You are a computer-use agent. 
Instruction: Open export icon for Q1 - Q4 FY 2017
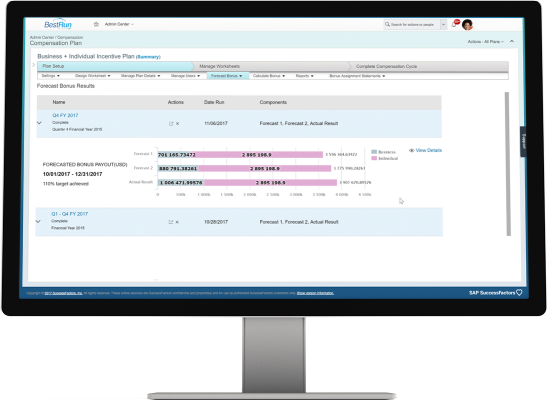coord(171,222)
